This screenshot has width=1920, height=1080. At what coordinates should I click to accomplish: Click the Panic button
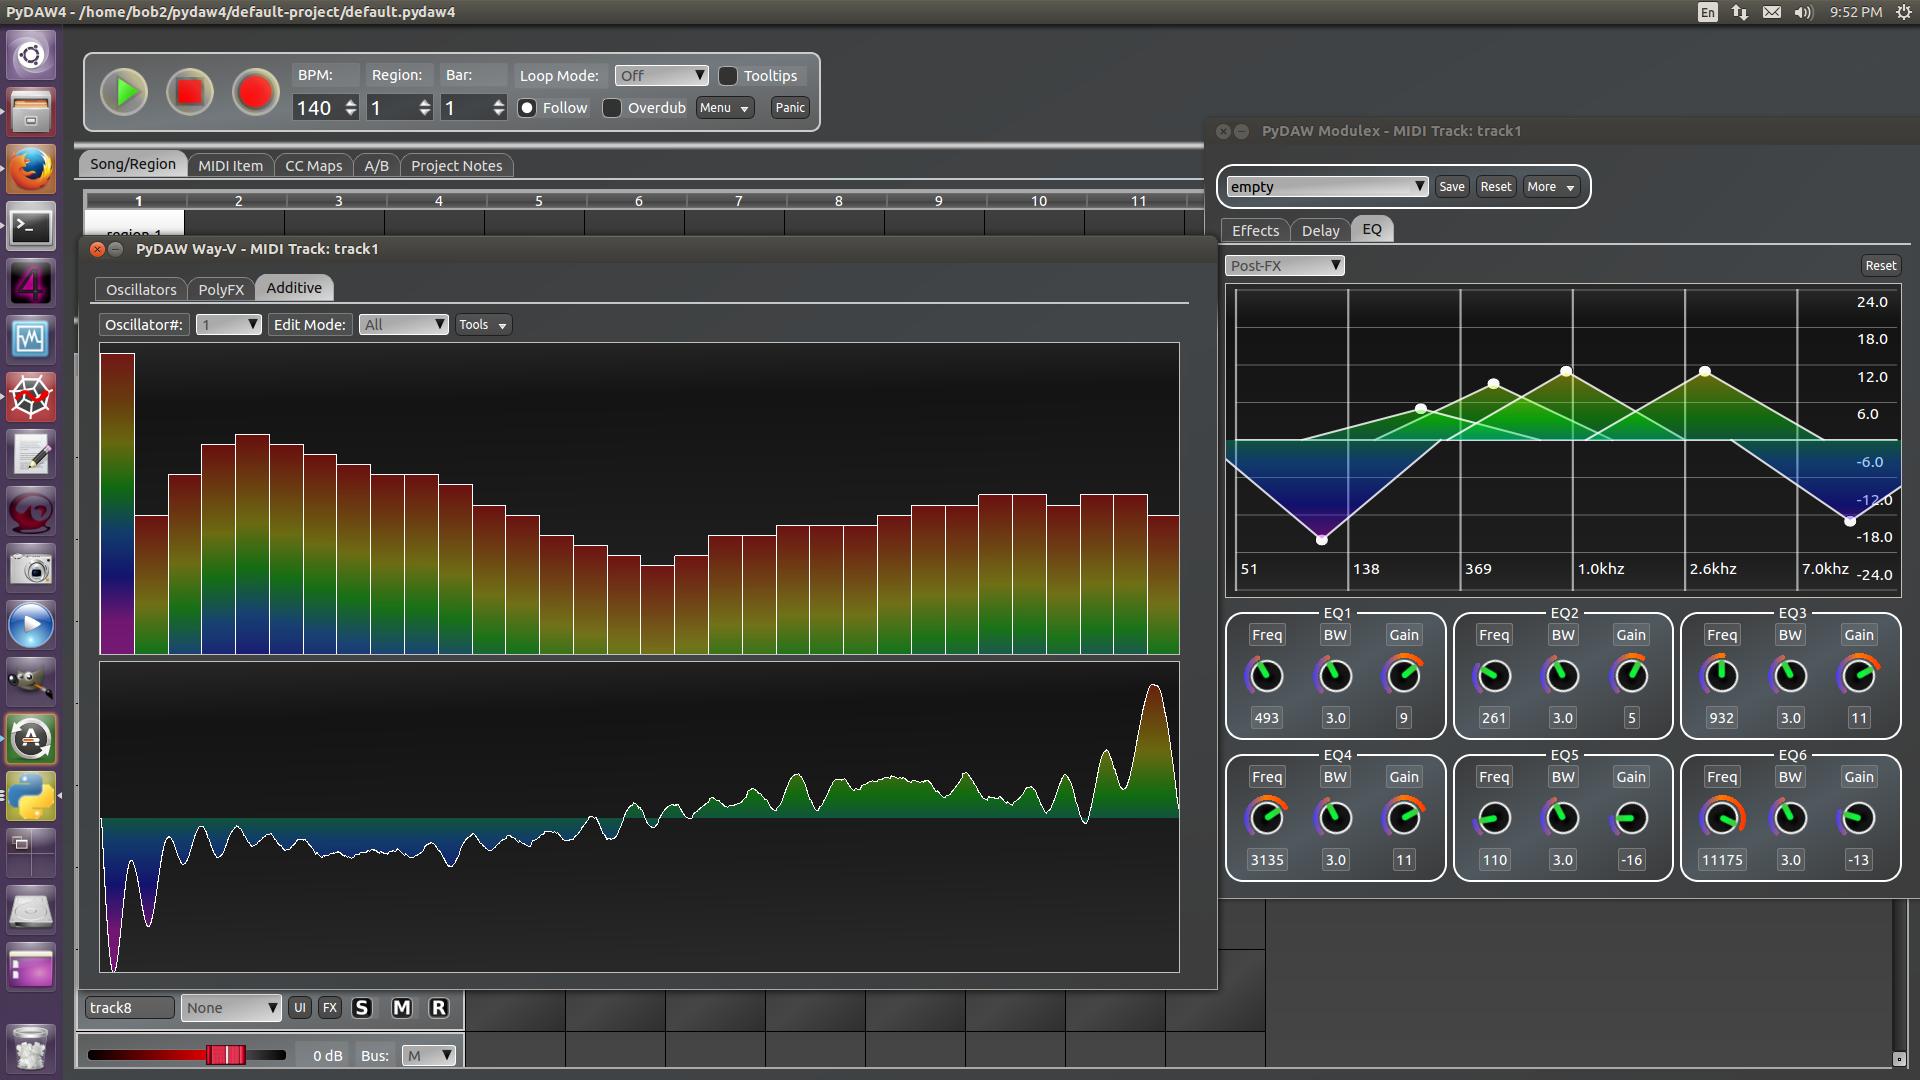(x=789, y=108)
